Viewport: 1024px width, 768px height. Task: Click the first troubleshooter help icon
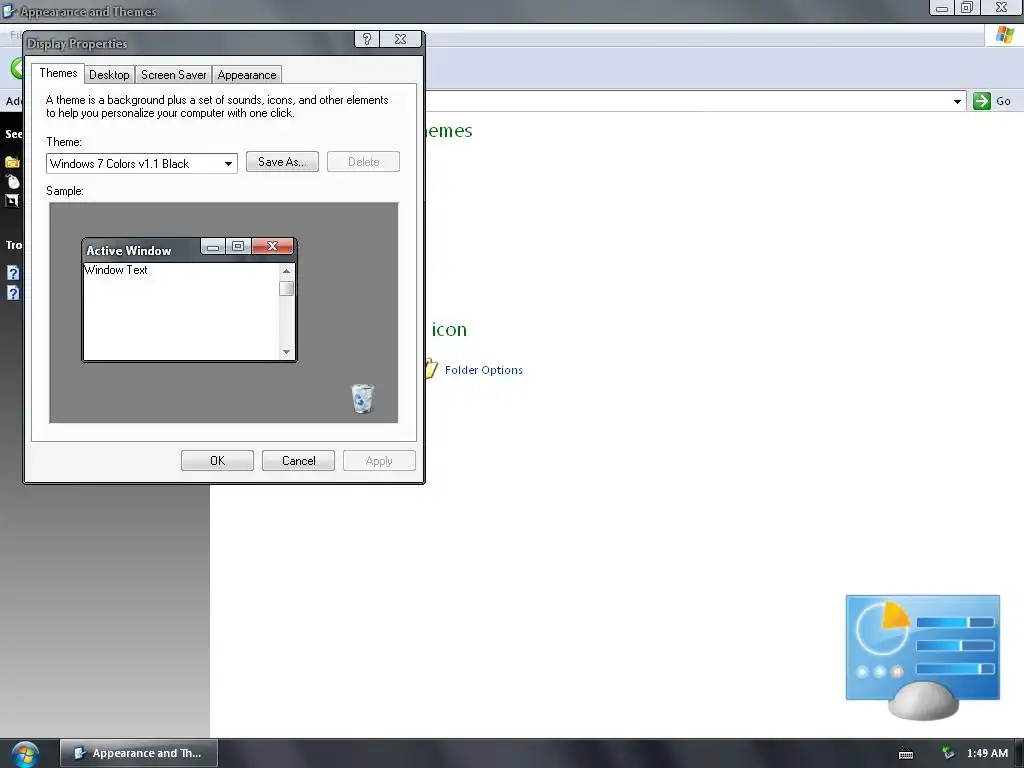[13, 273]
